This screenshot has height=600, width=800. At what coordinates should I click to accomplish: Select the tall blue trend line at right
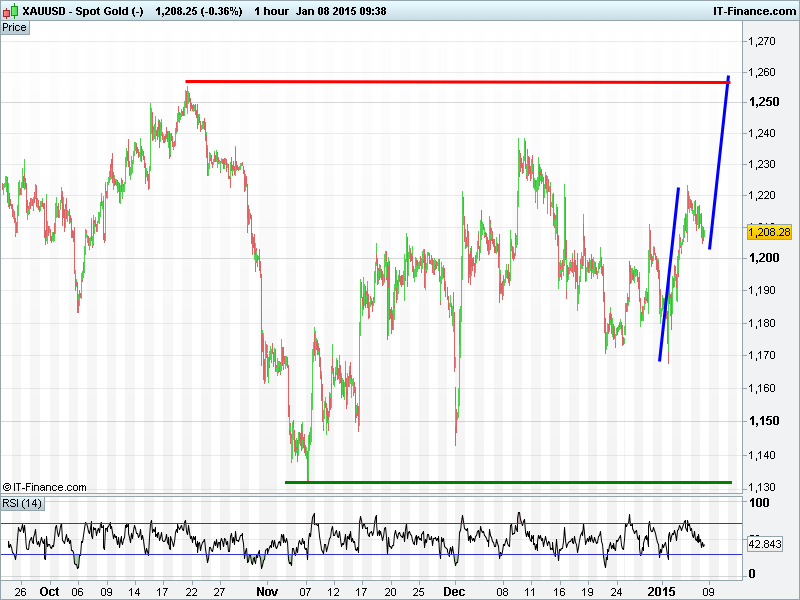pos(719,162)
